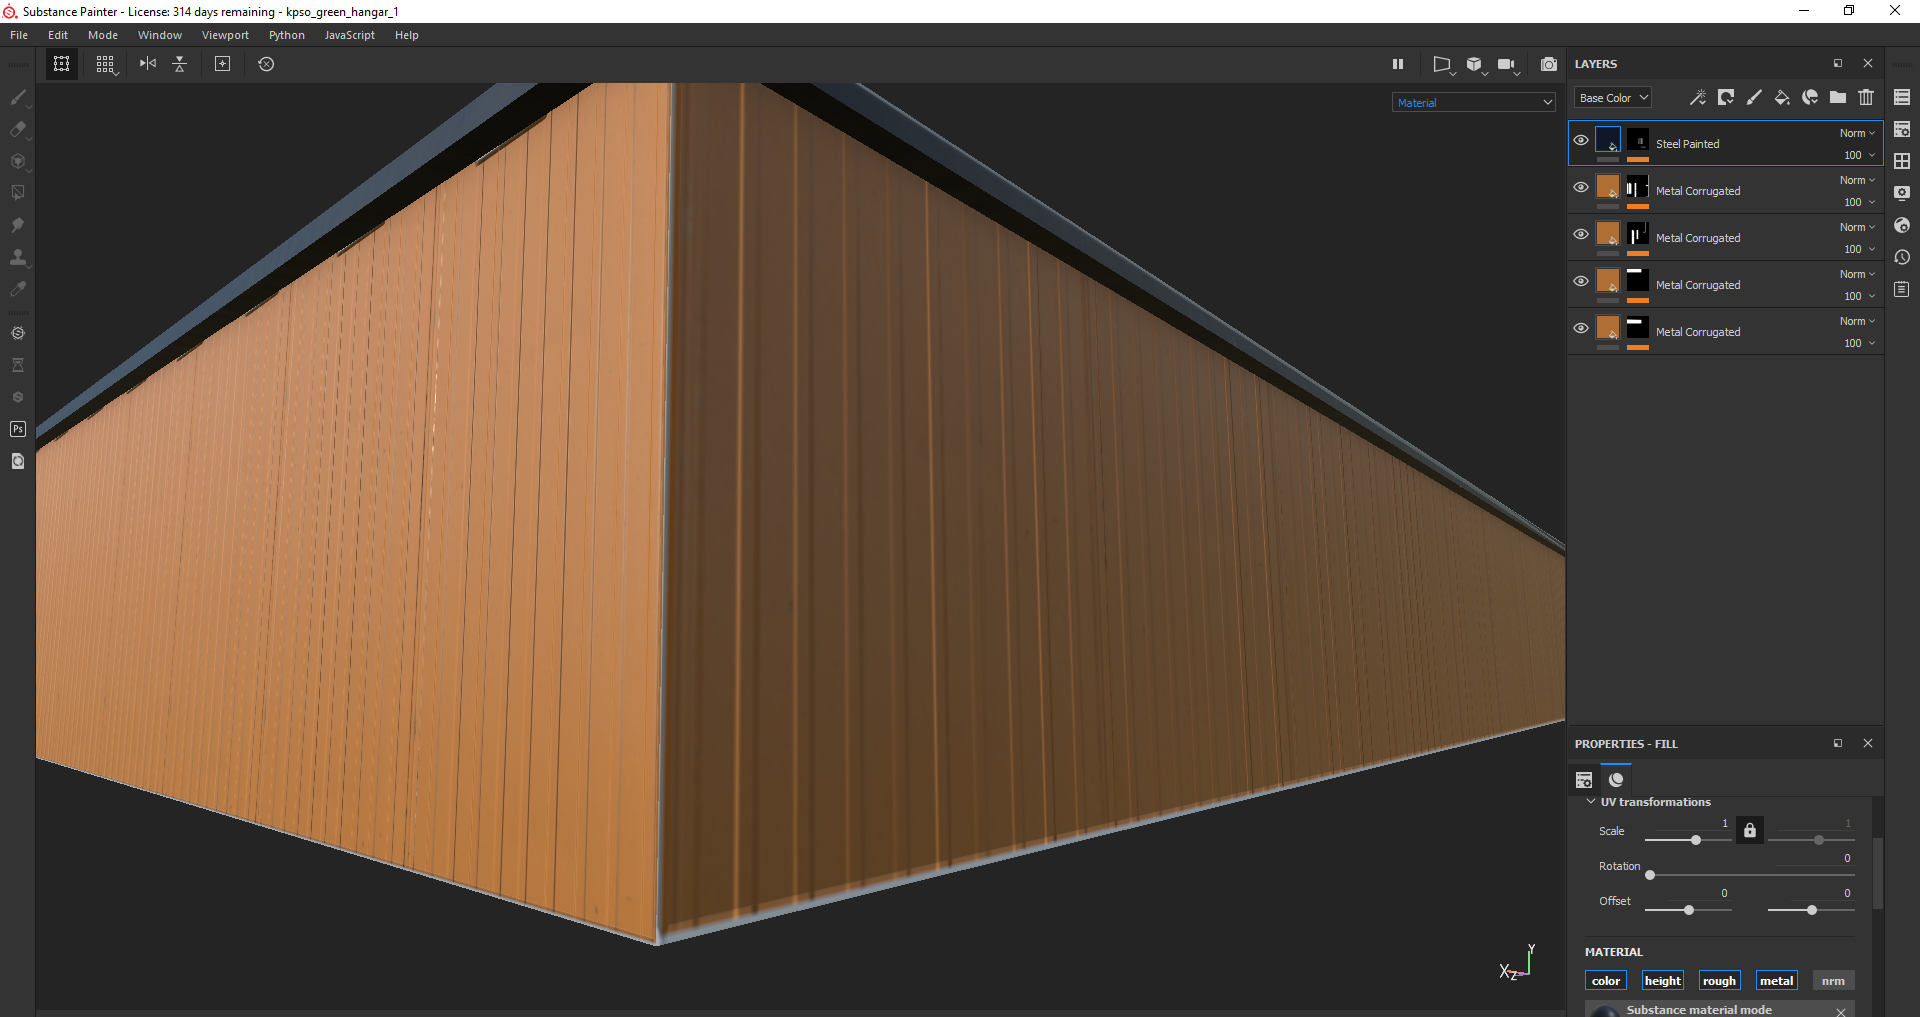Toggle horizontal mirror symmetry icon in toolbar
Viewport: 1920px width, 1017px height.
pos(148,64)
